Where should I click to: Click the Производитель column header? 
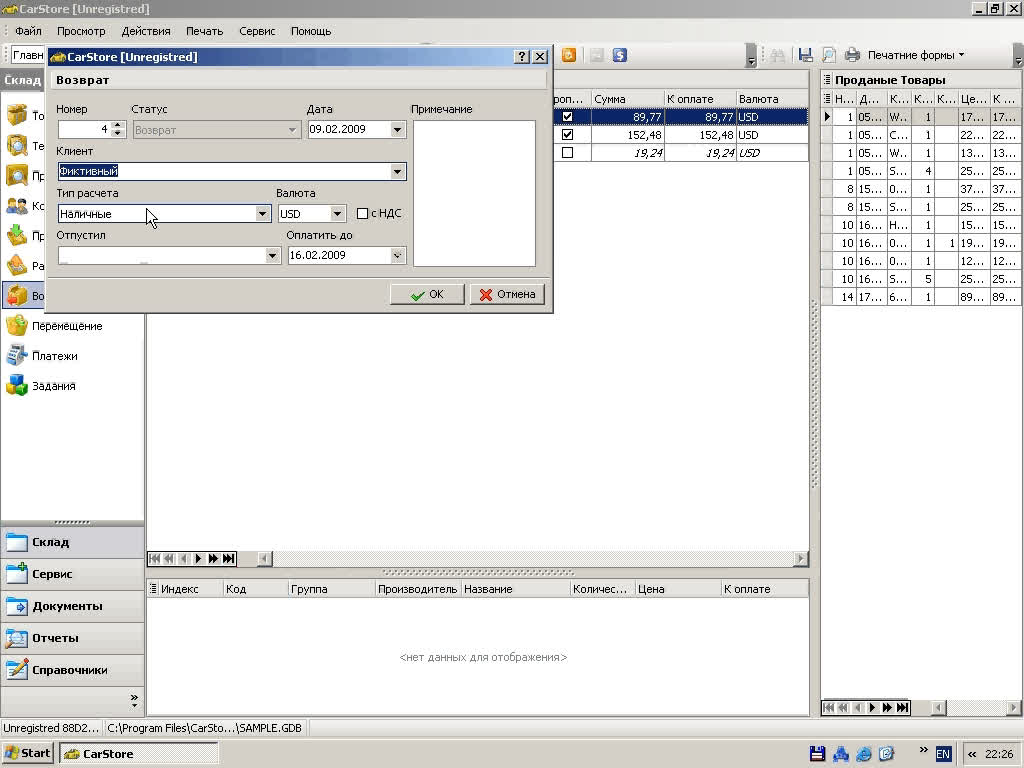click(418, 588)
